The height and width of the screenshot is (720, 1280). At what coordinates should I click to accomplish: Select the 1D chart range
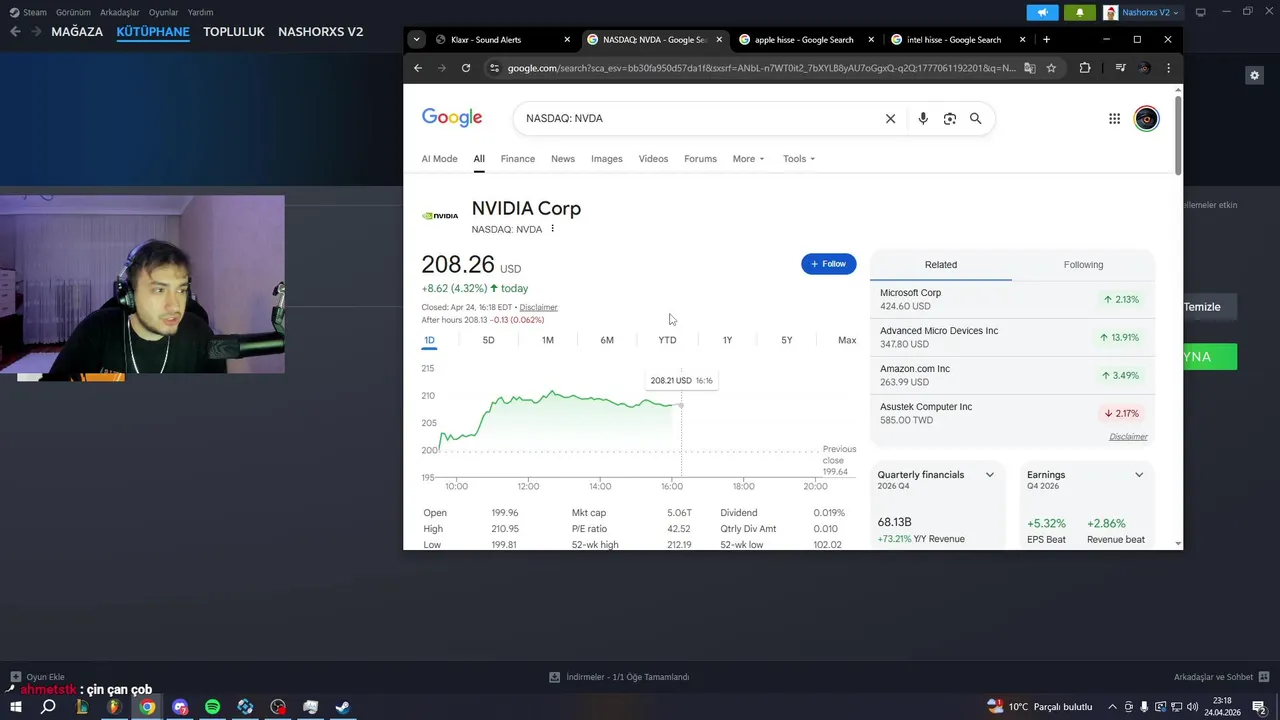coord(429,340)
